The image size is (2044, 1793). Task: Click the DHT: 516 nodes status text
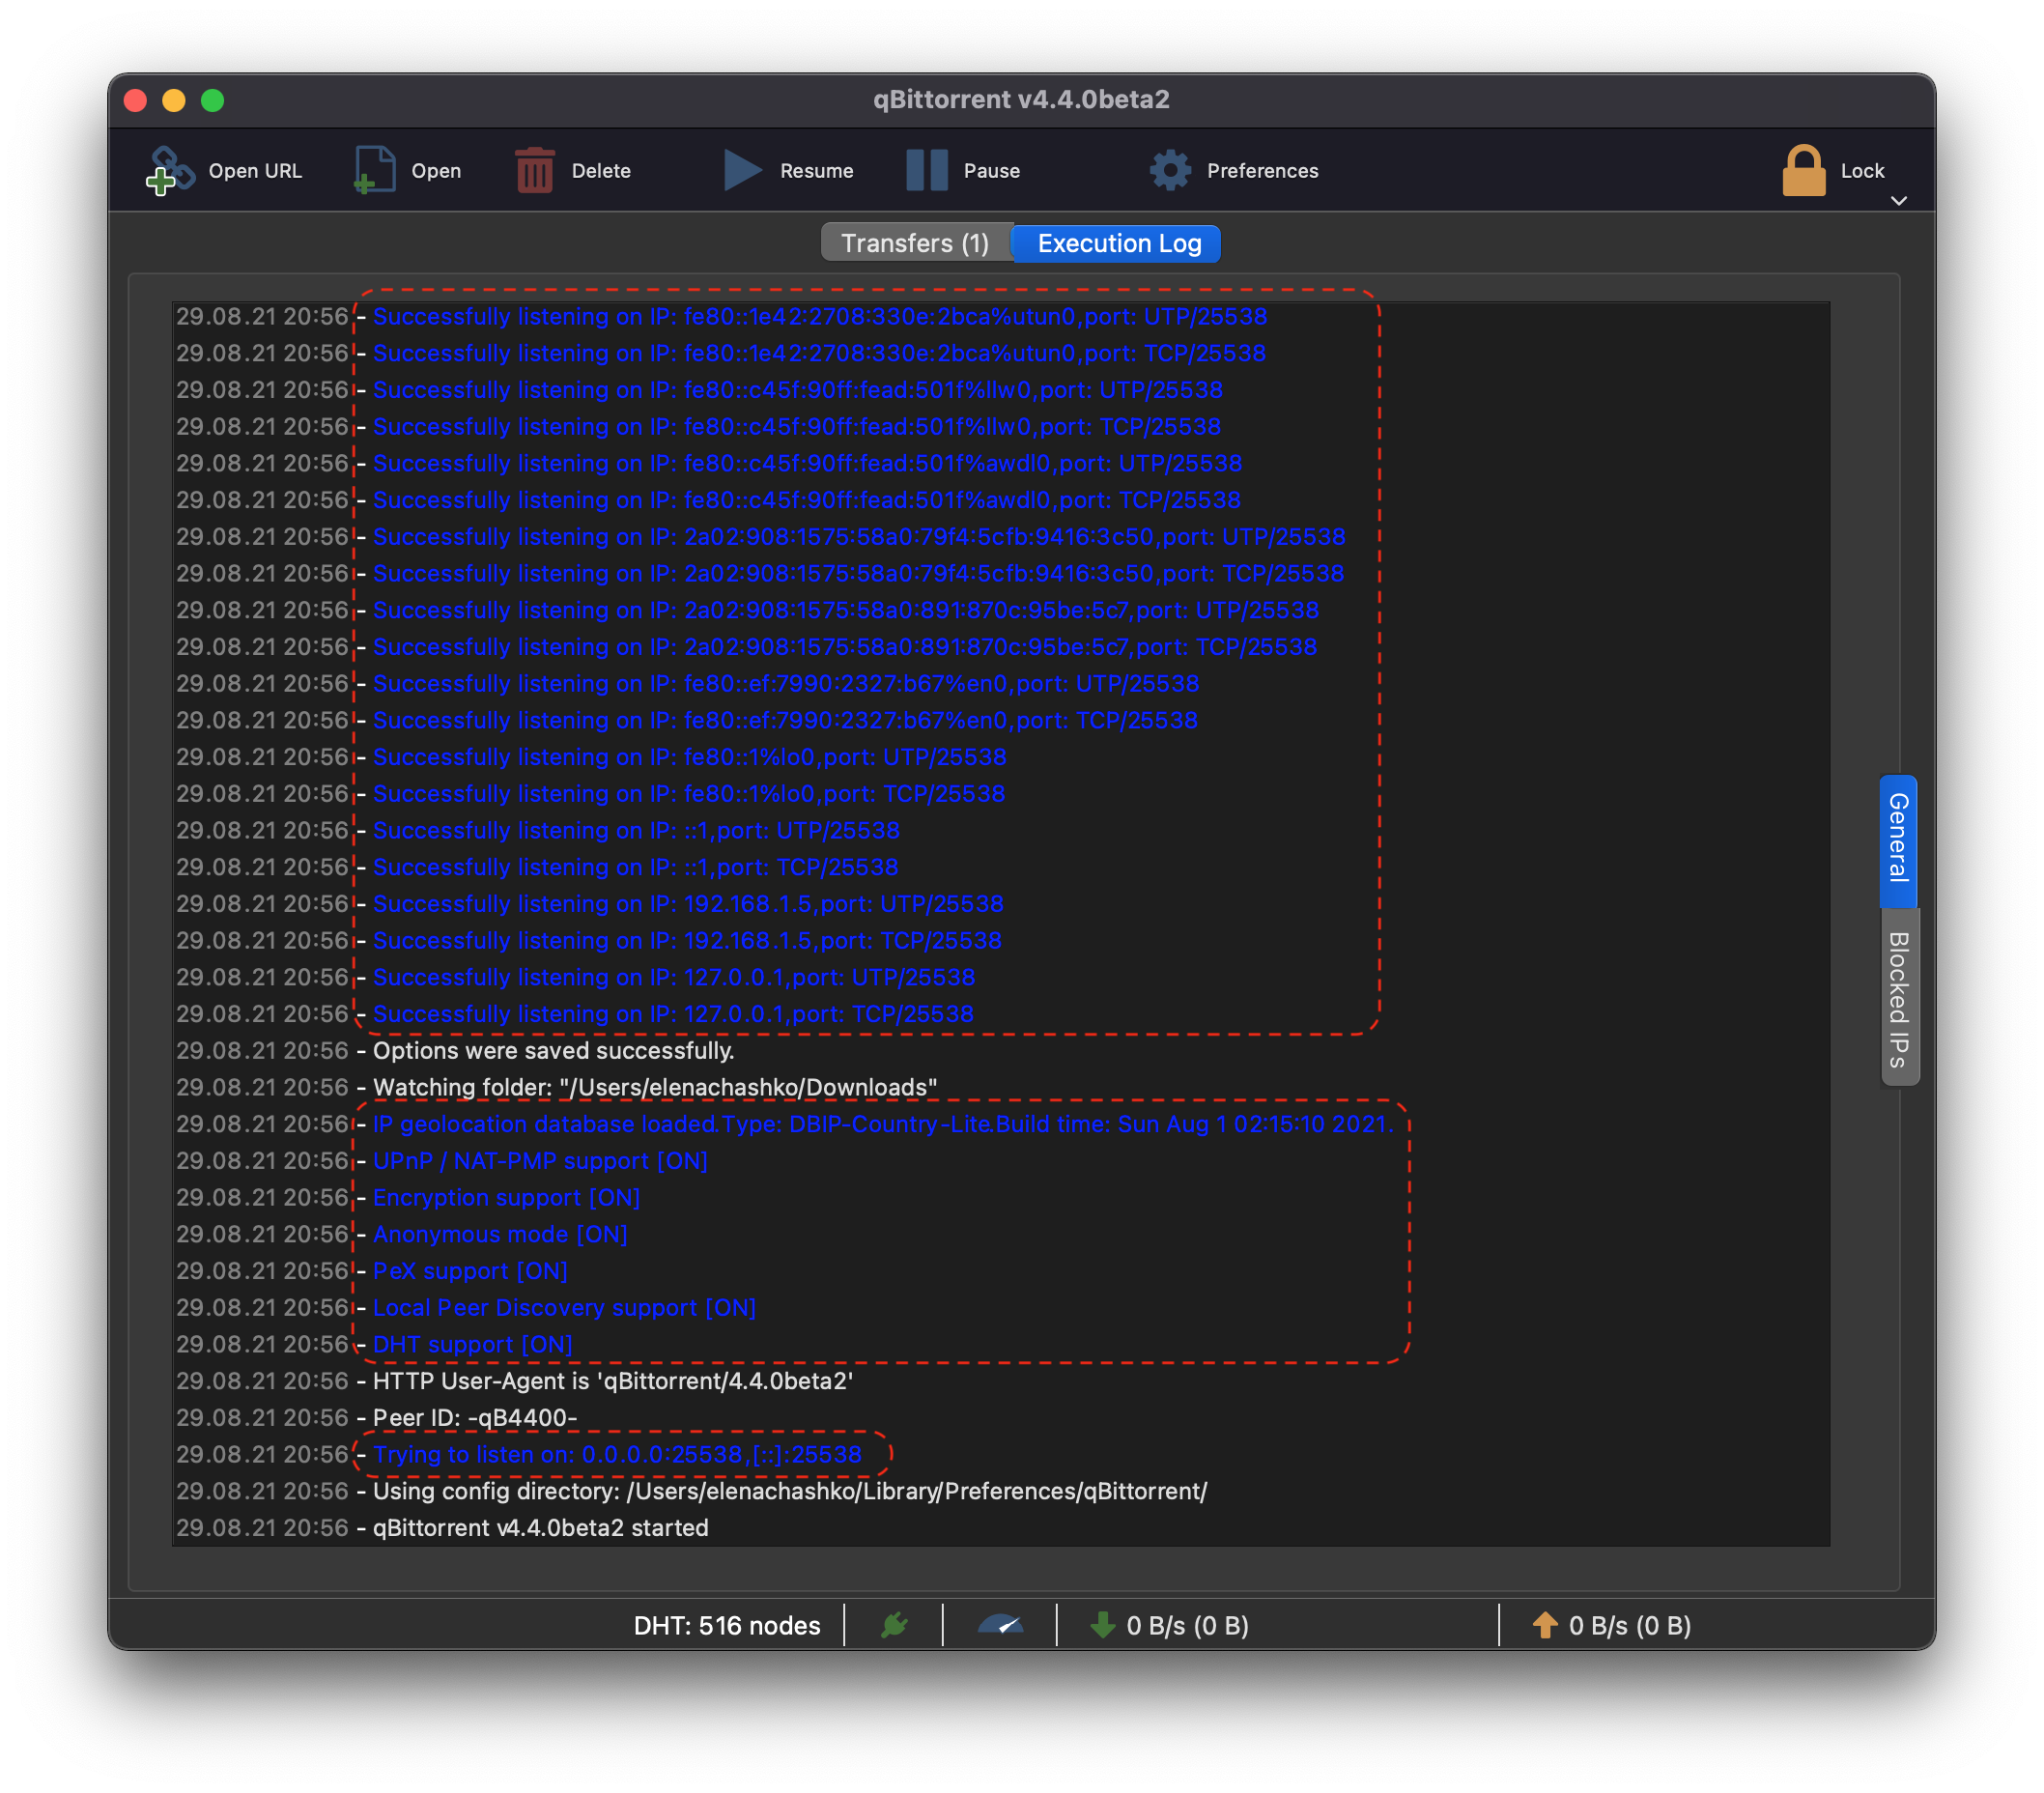[726, 1626]
